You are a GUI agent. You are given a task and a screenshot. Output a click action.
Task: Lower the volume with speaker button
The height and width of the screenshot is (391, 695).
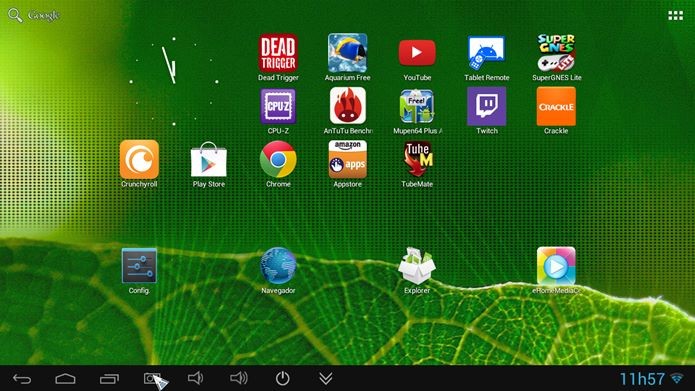point(195,378)
